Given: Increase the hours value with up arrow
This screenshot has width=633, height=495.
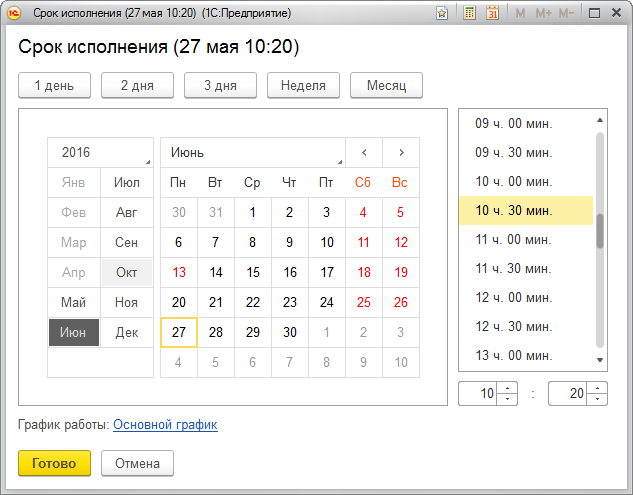Looking at the screenshot, I should pyautogui.click(x=508, y=388).
